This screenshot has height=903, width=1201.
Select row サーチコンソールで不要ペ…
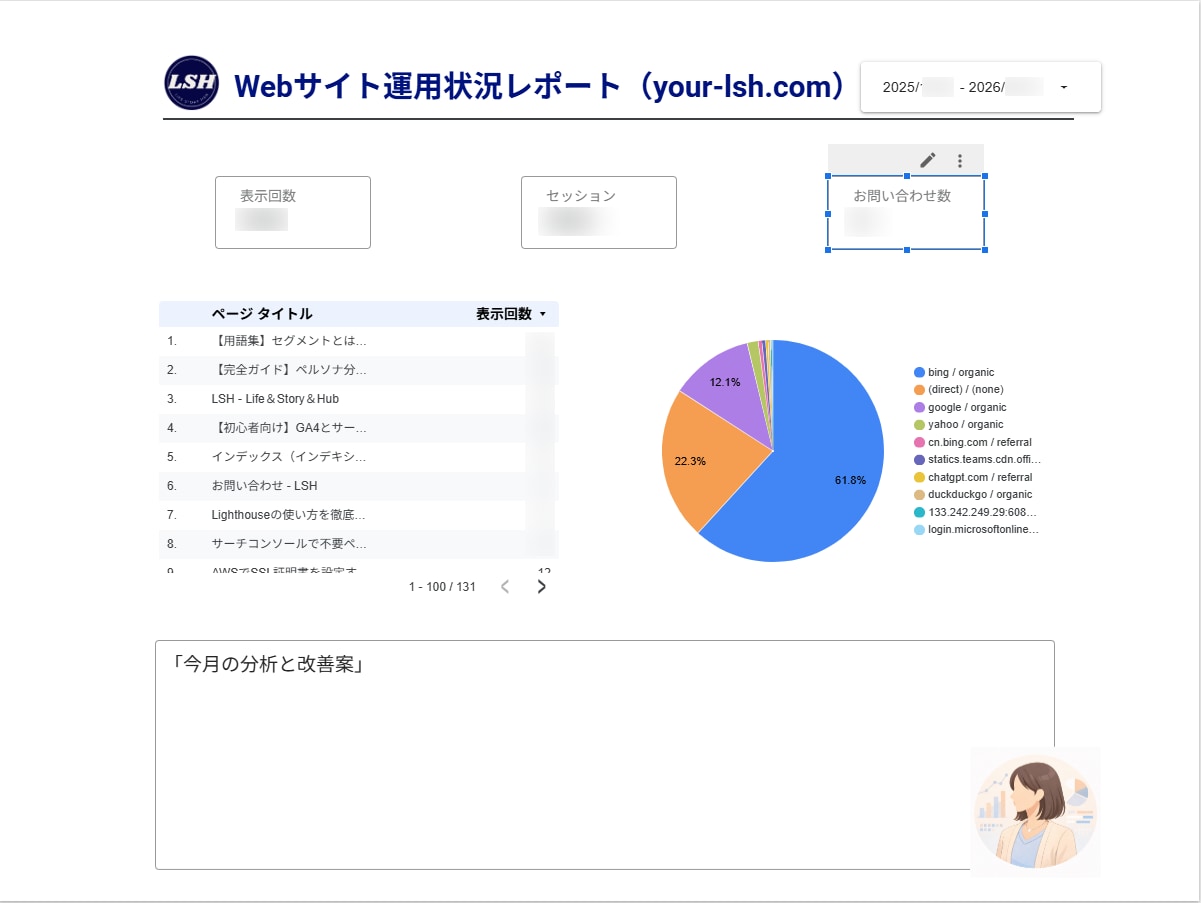pos(359,544)
